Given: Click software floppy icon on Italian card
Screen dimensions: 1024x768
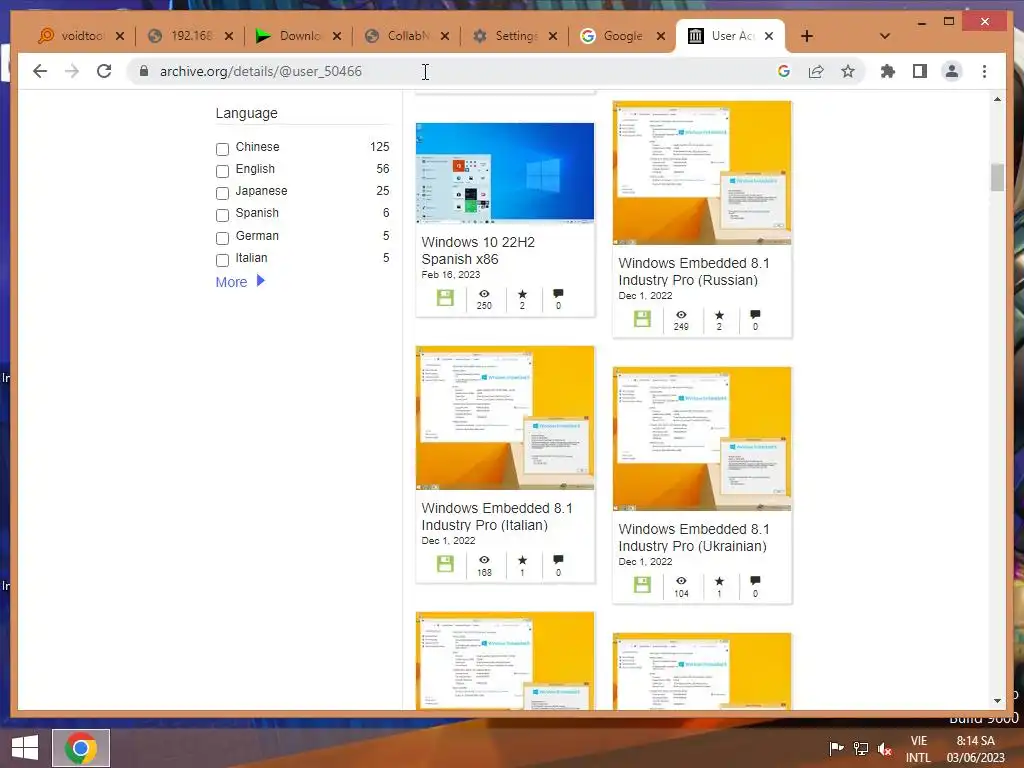Looking at the screenshot, I should point(445,564).
